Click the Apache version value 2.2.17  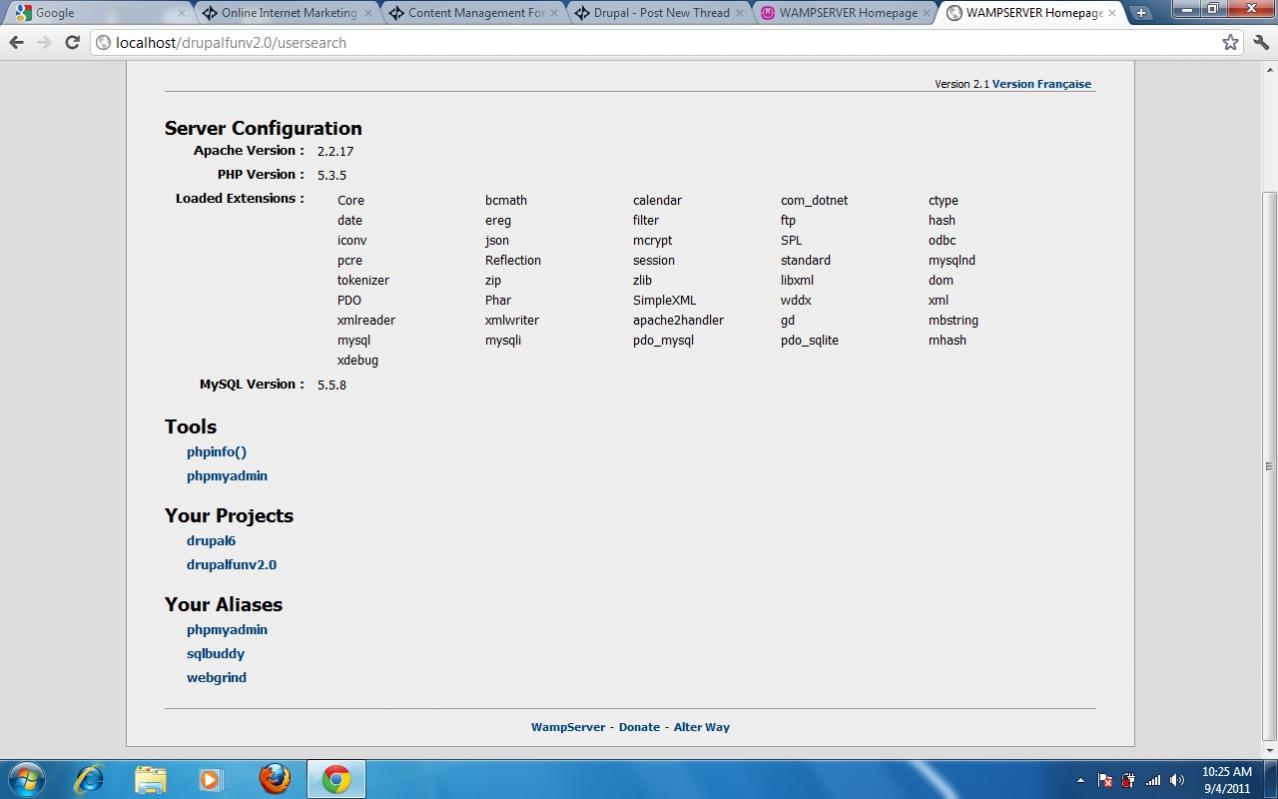pyautogui.click(x=335, y=152)
